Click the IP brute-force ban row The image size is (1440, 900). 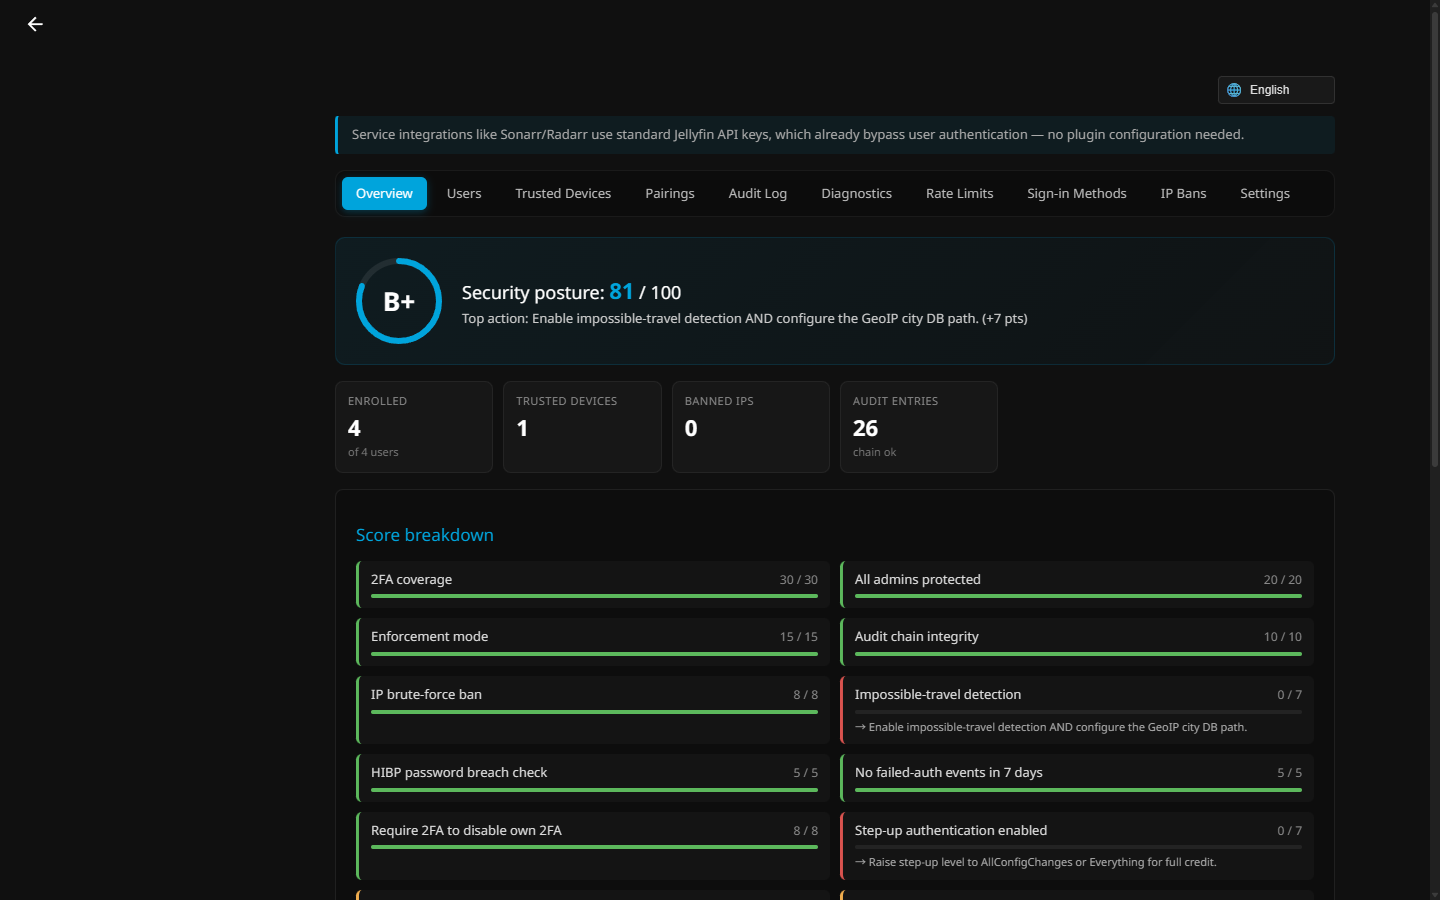coord(593,710)
